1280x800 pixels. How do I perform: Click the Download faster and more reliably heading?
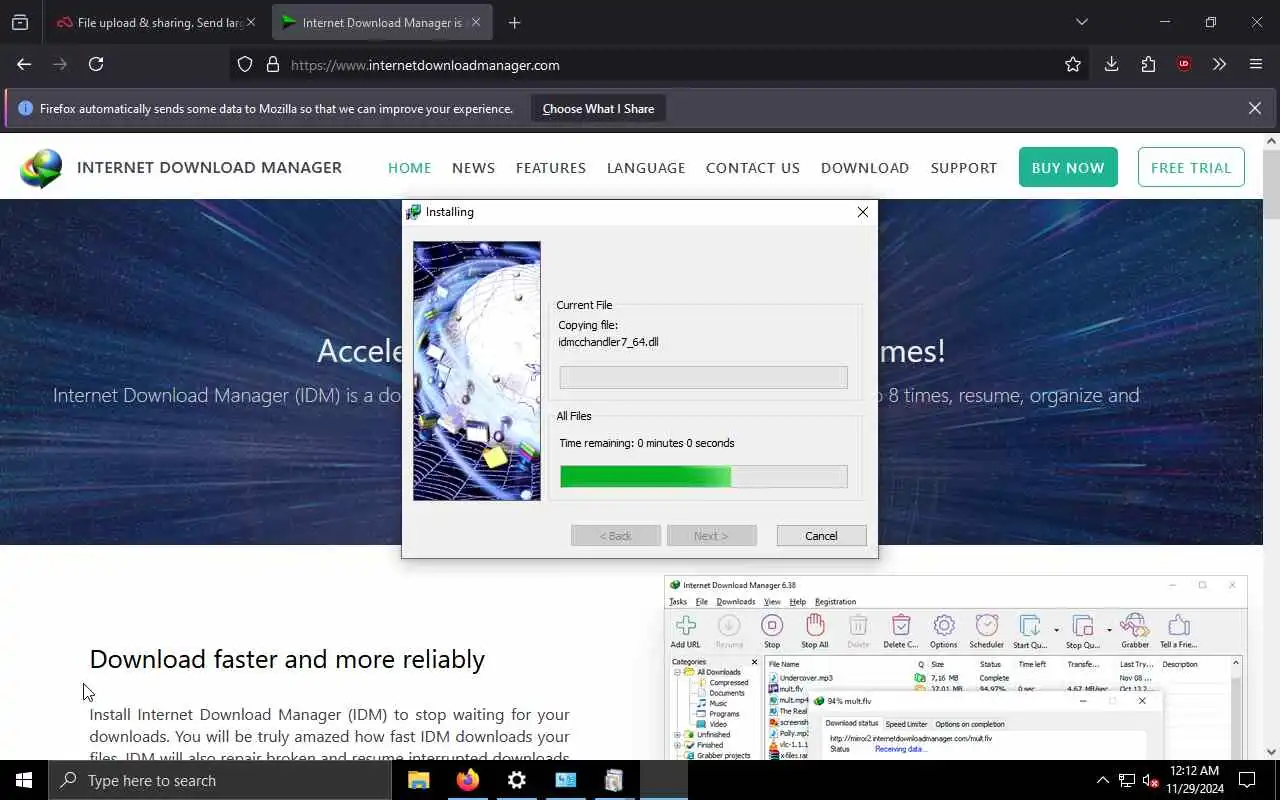tap(287, 659)
